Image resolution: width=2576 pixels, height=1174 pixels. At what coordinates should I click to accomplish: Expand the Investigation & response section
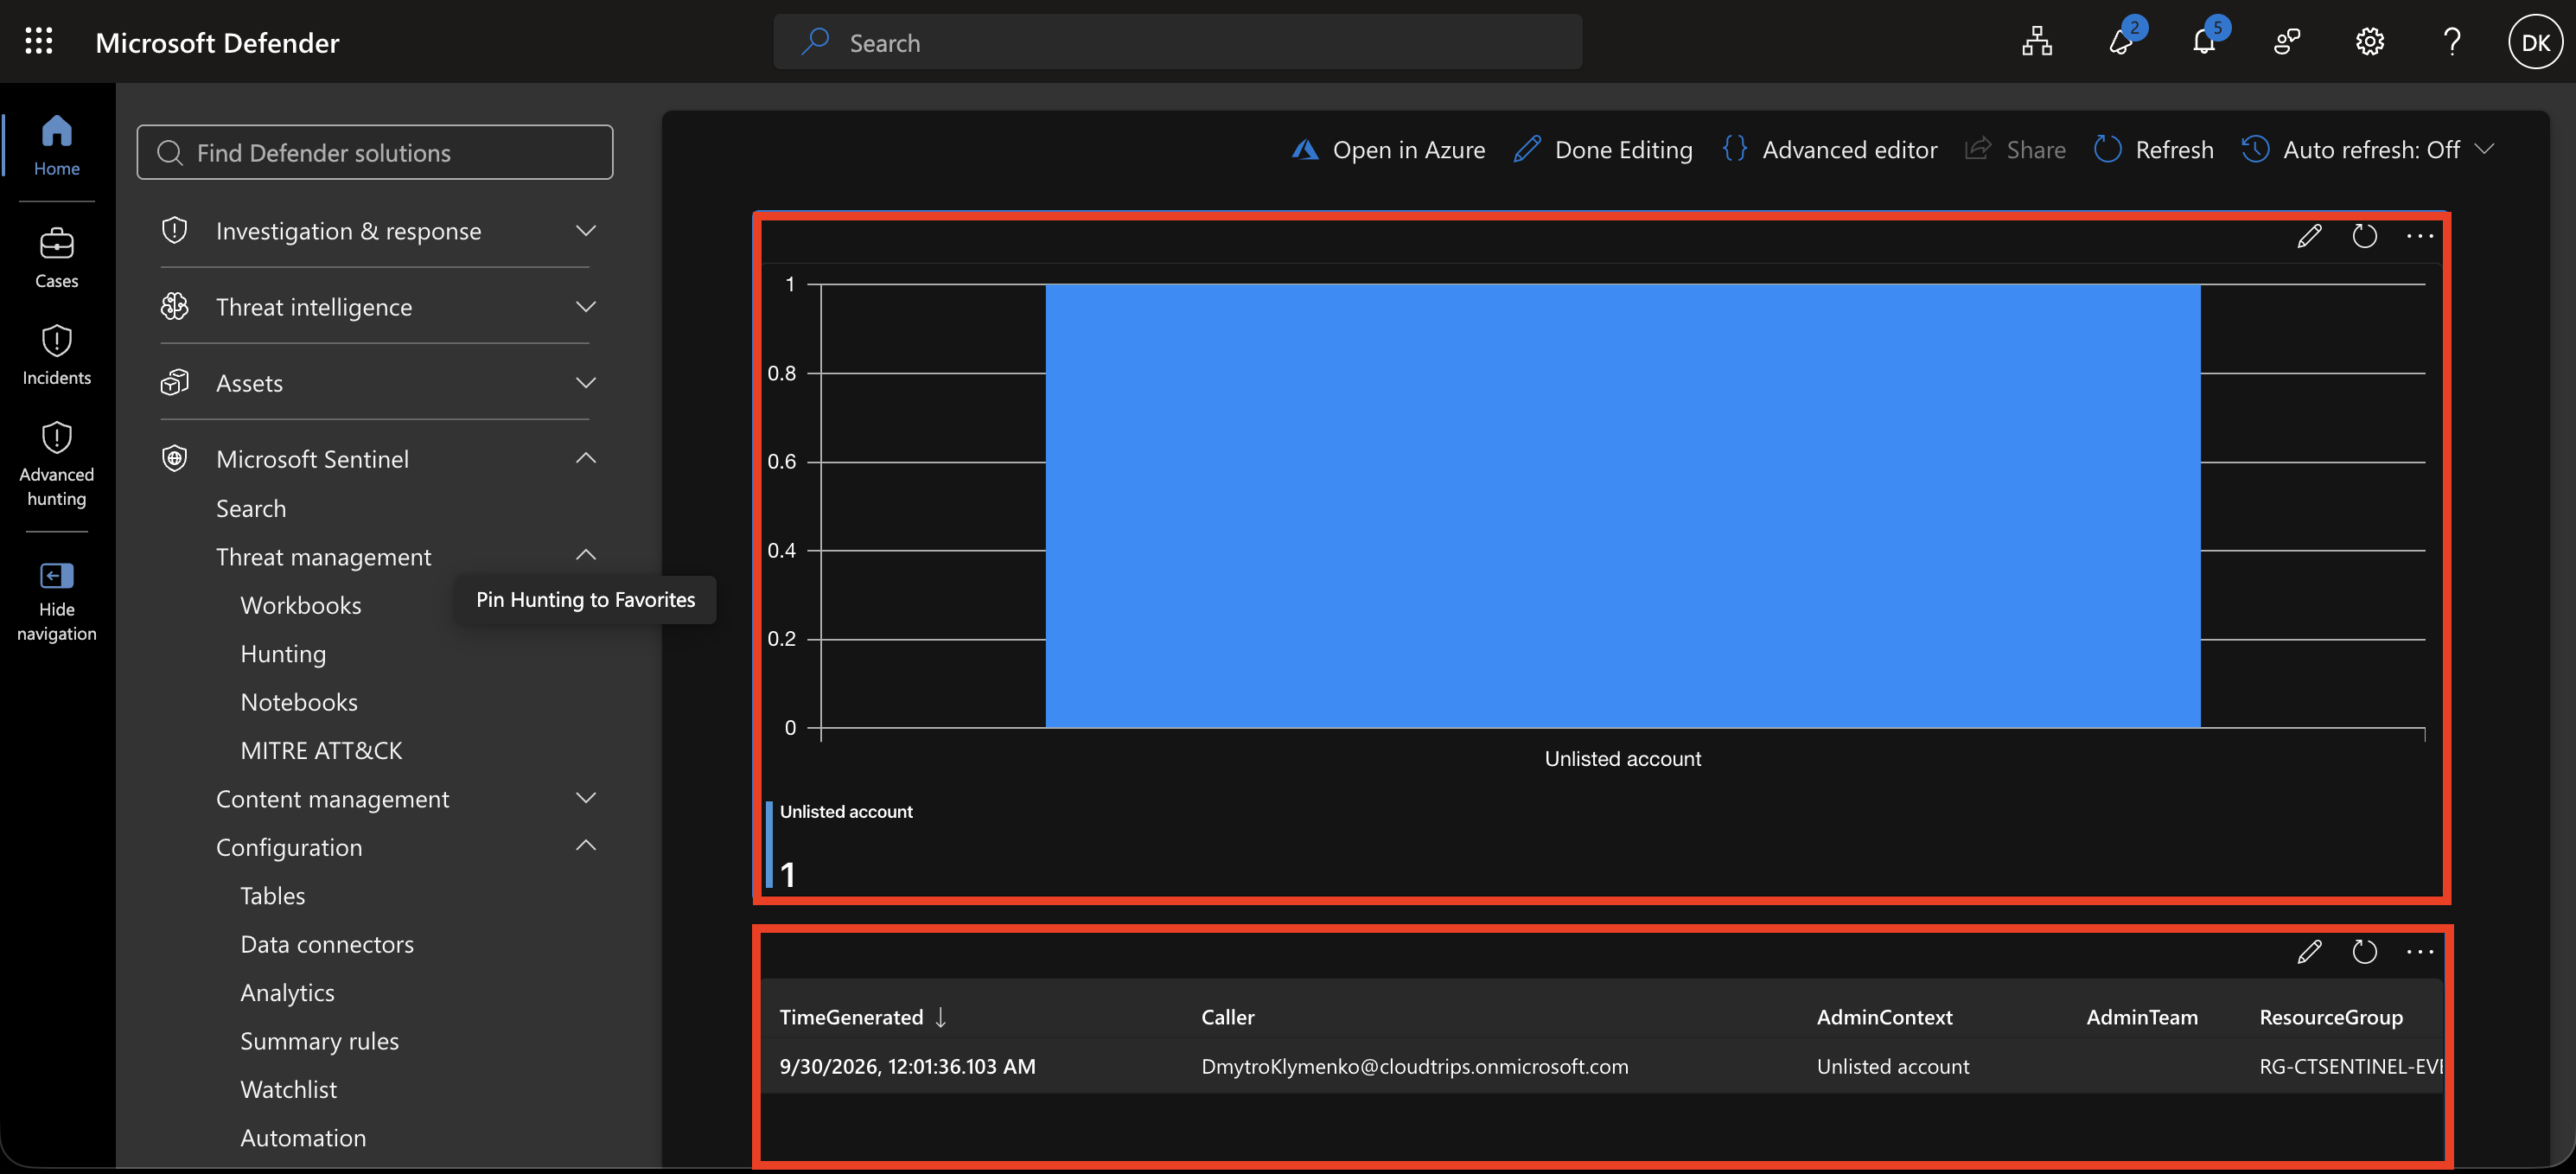point(375,231)
